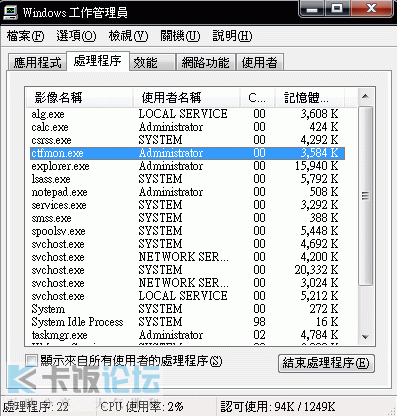Open the 檢視(V) menu
Image resolution: width=397 pixels, height=416 pixels.
[x=128, y=36]
